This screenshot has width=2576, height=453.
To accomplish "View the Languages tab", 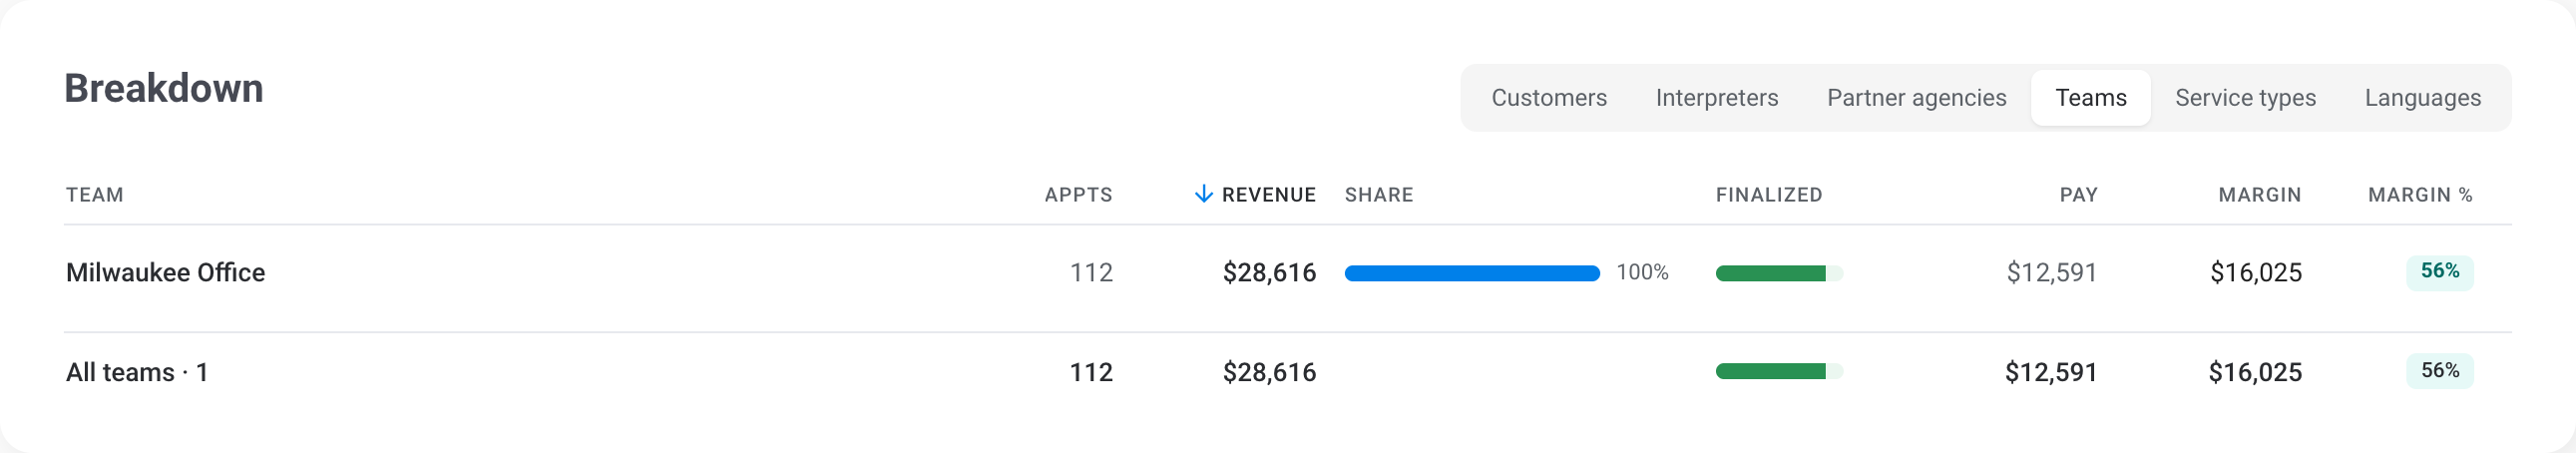I will (2422, 98).
